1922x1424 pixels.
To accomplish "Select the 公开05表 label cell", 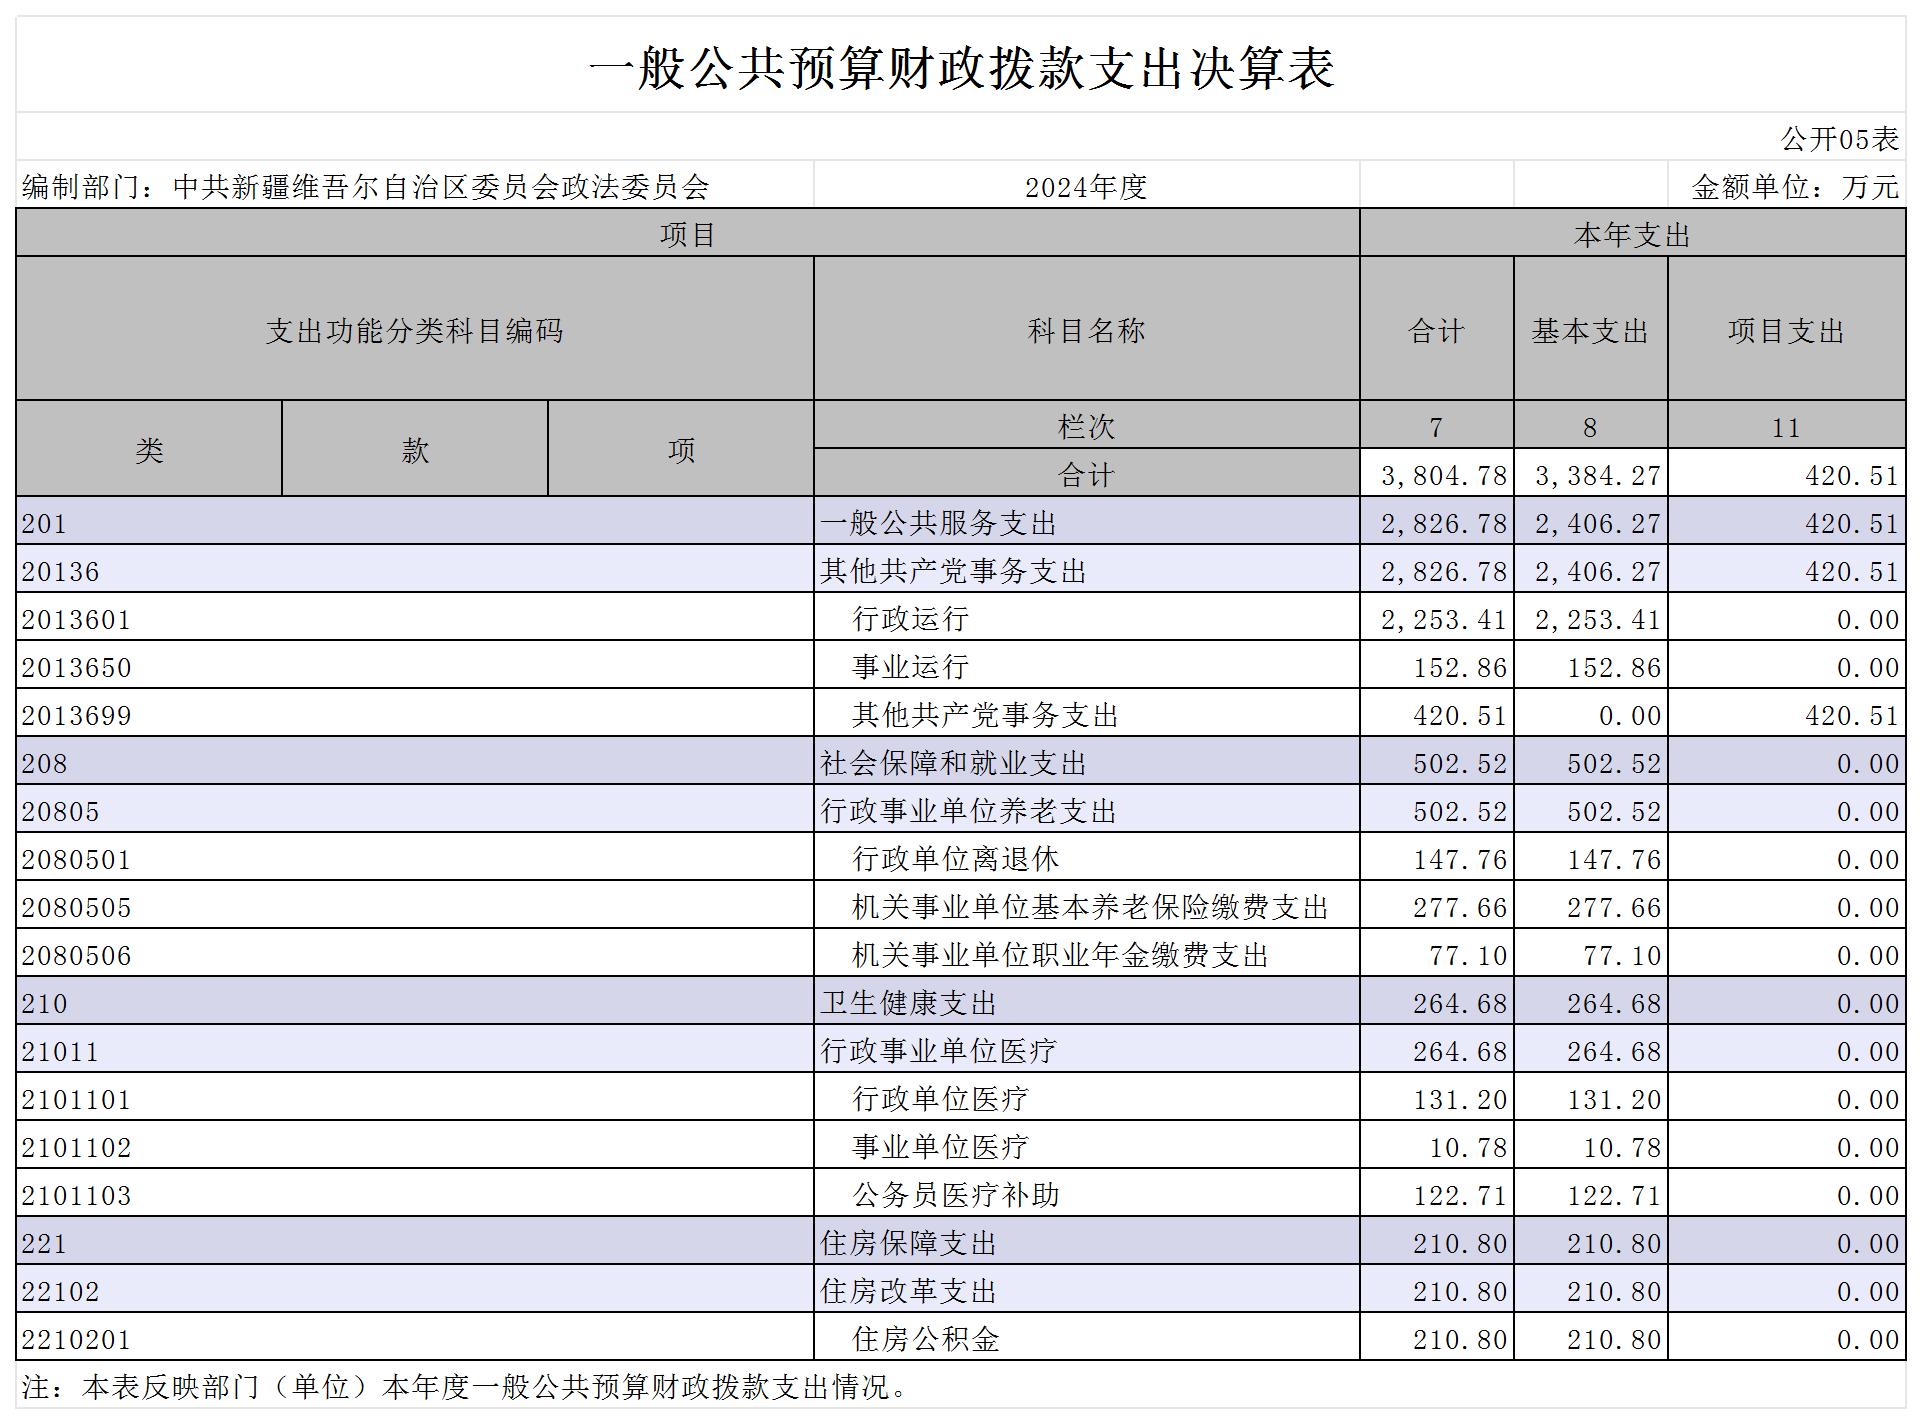I will tap(1839, 139).
